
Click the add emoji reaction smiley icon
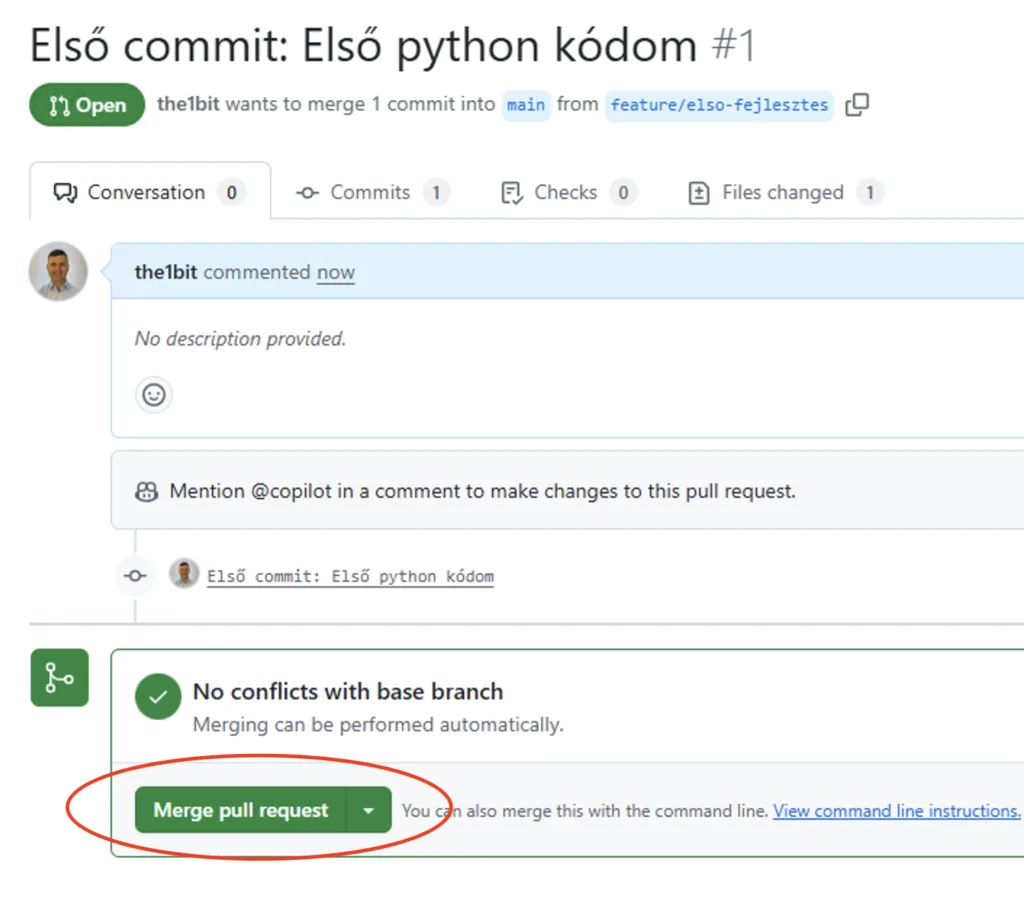tap(154, 395)
